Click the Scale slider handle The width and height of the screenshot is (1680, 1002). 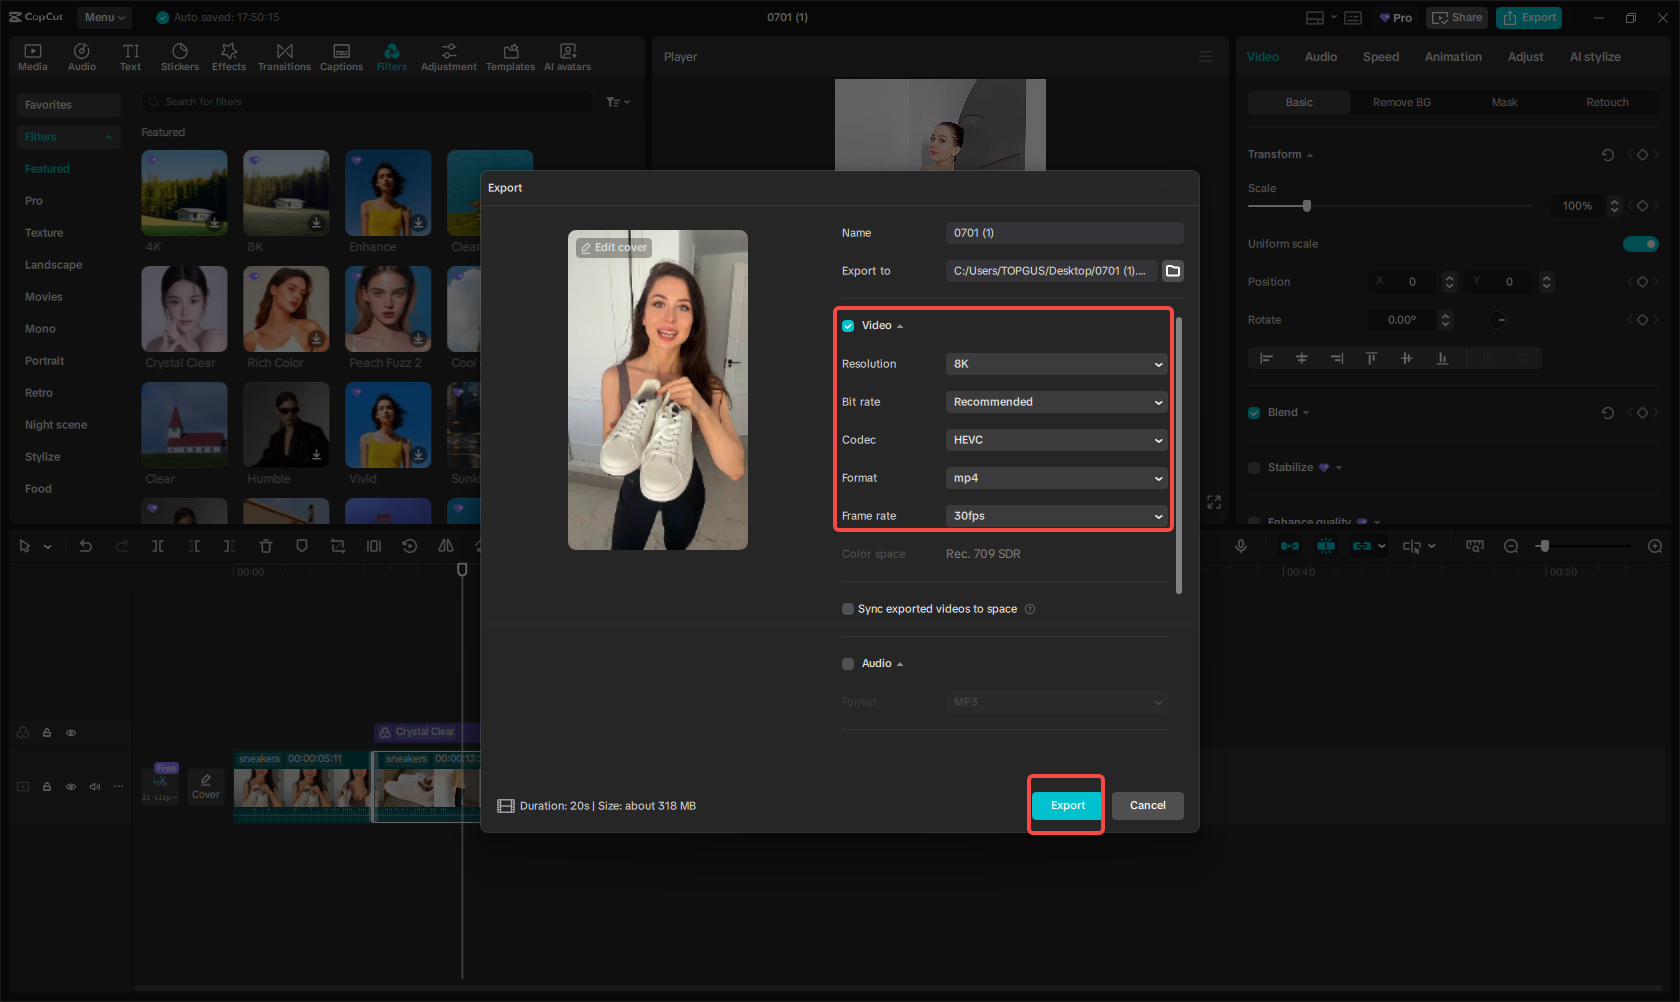tap(1306, 206)
